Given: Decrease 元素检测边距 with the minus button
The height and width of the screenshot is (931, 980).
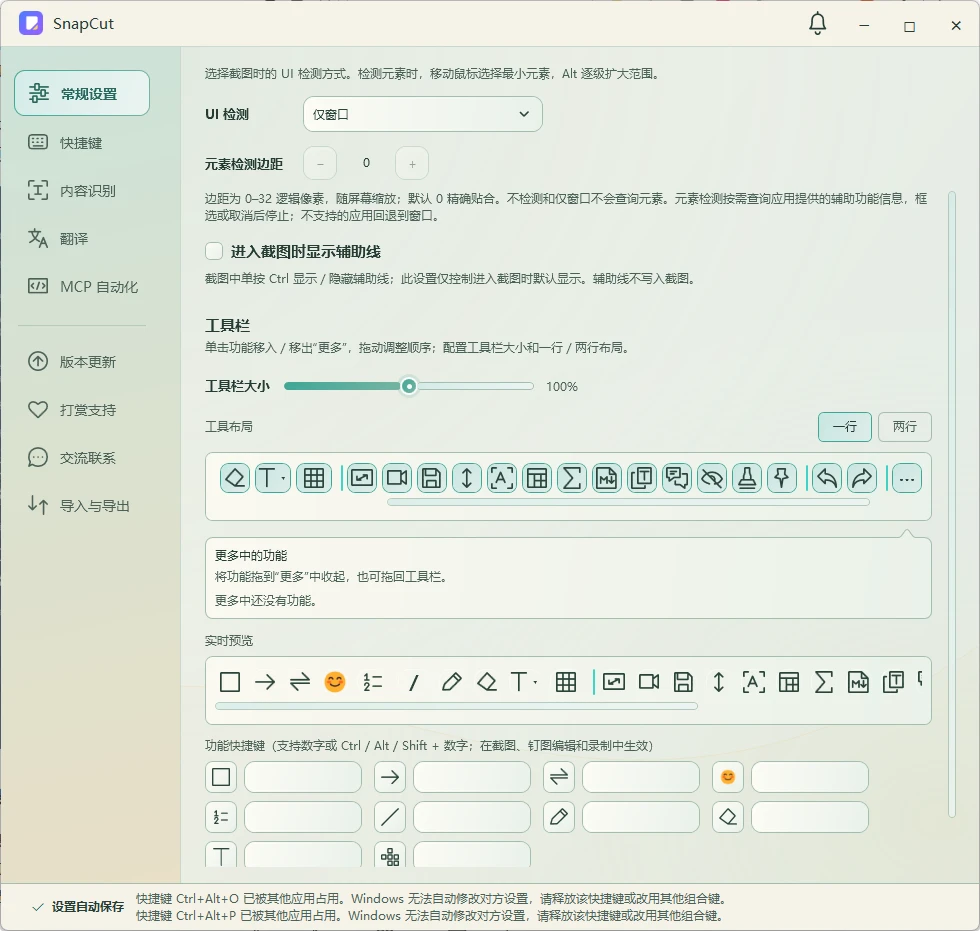Looking at the screenshot, I should [320, 164].
